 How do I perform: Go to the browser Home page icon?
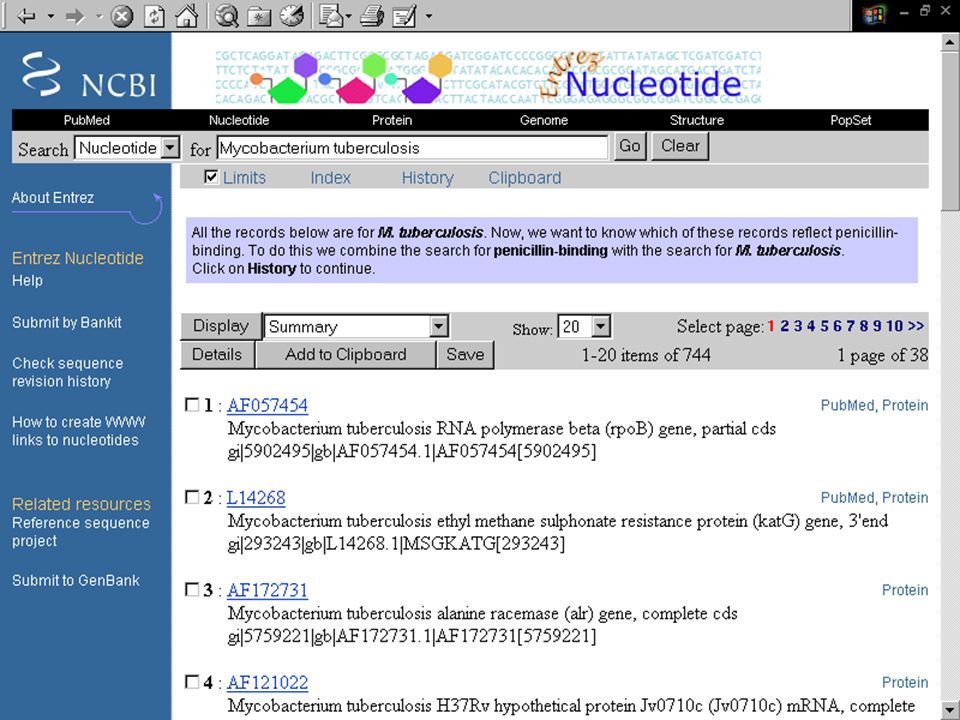tap(187, 16)
